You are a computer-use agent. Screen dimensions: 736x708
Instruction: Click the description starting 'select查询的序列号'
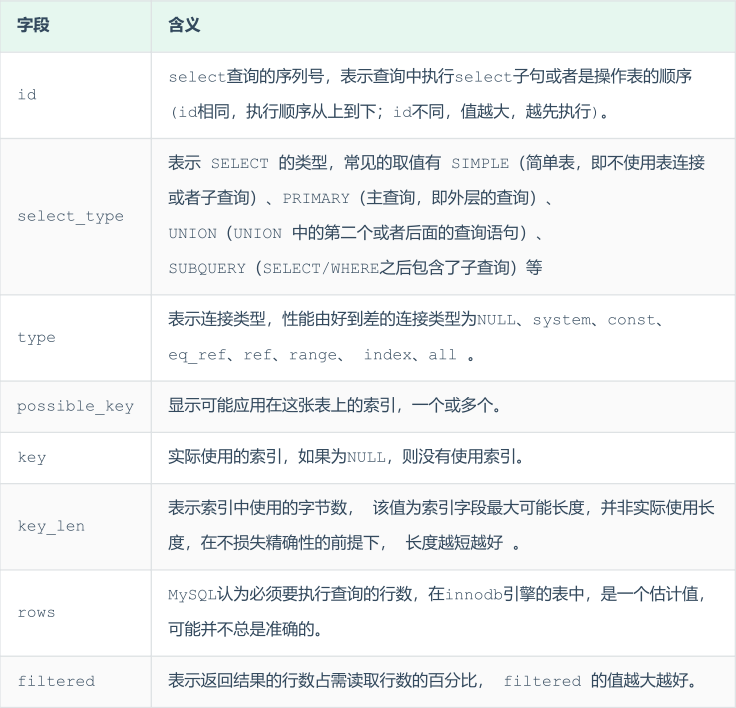click(444, 95)
